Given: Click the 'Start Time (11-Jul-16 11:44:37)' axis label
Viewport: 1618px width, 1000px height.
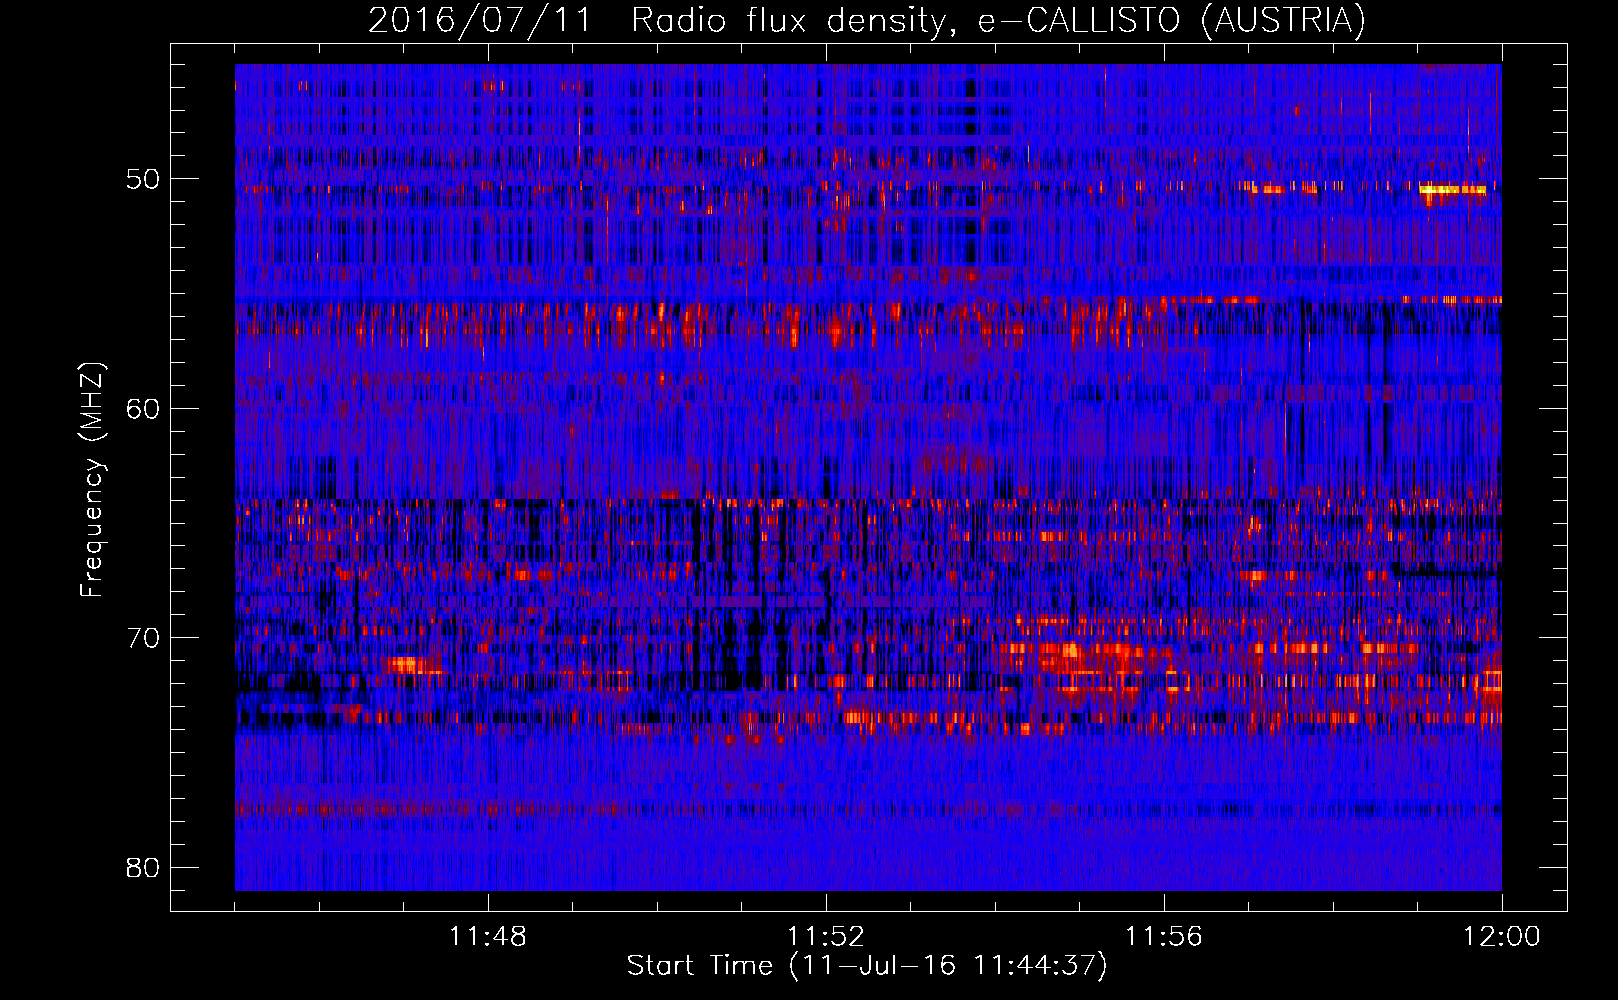Looking at the screenshot, I should tap(867, 966).
